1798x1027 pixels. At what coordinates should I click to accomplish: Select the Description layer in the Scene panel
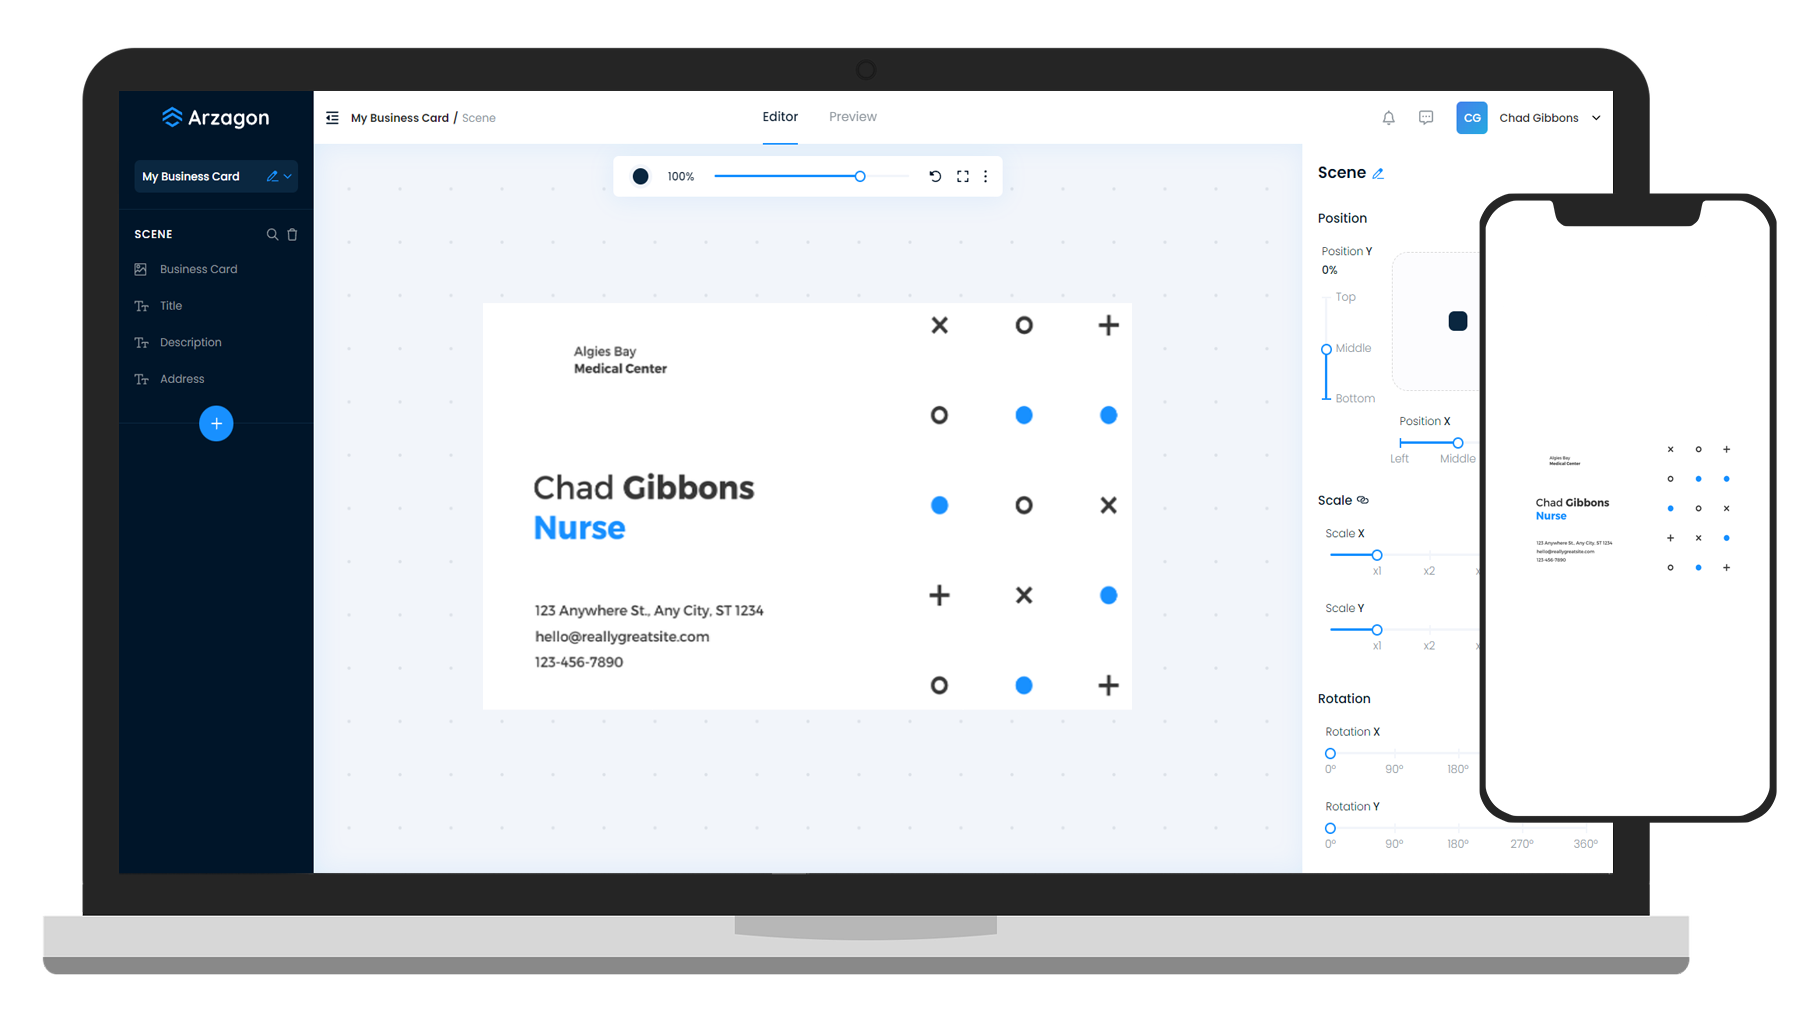(190, 342)
